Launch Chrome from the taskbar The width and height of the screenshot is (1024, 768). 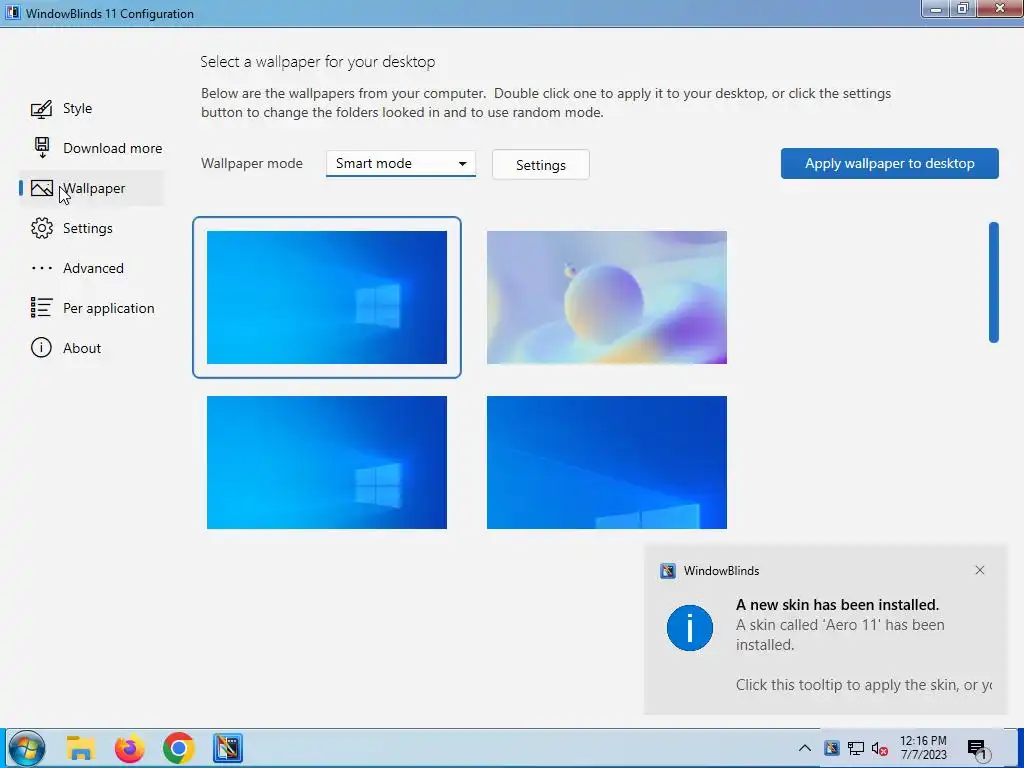click(178, 748)
